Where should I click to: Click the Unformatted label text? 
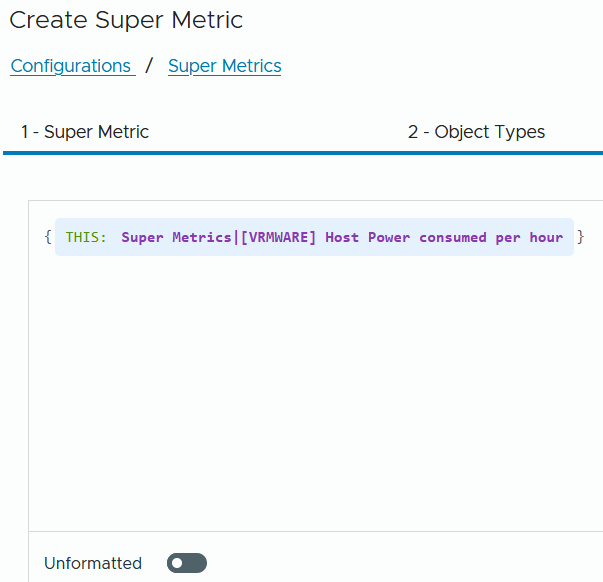pyautogui.click(x=93, y=563)
